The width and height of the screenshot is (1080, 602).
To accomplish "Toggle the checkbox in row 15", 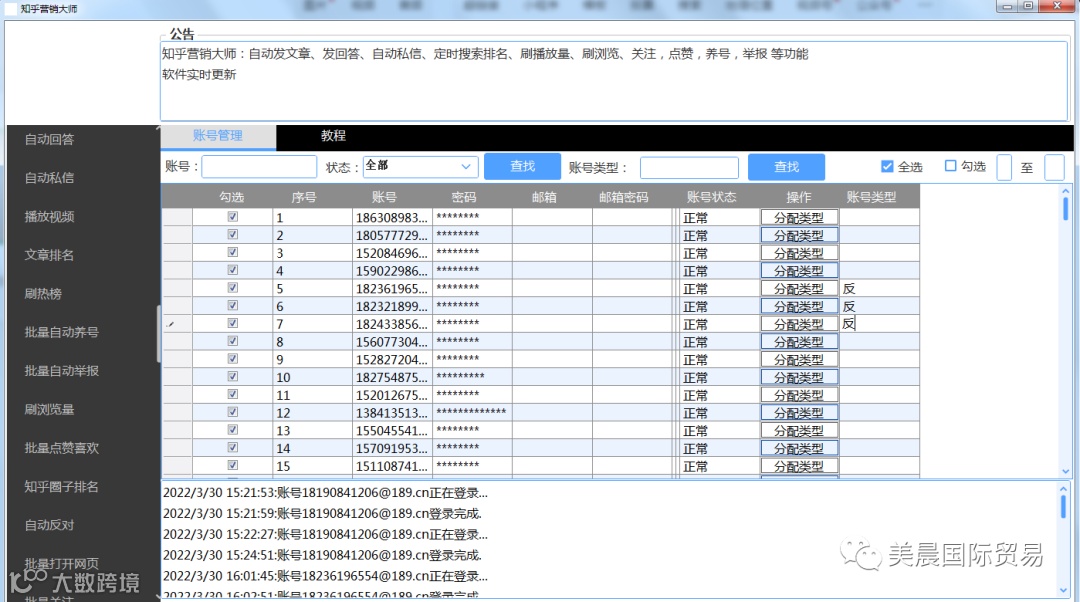I will 233,465.
